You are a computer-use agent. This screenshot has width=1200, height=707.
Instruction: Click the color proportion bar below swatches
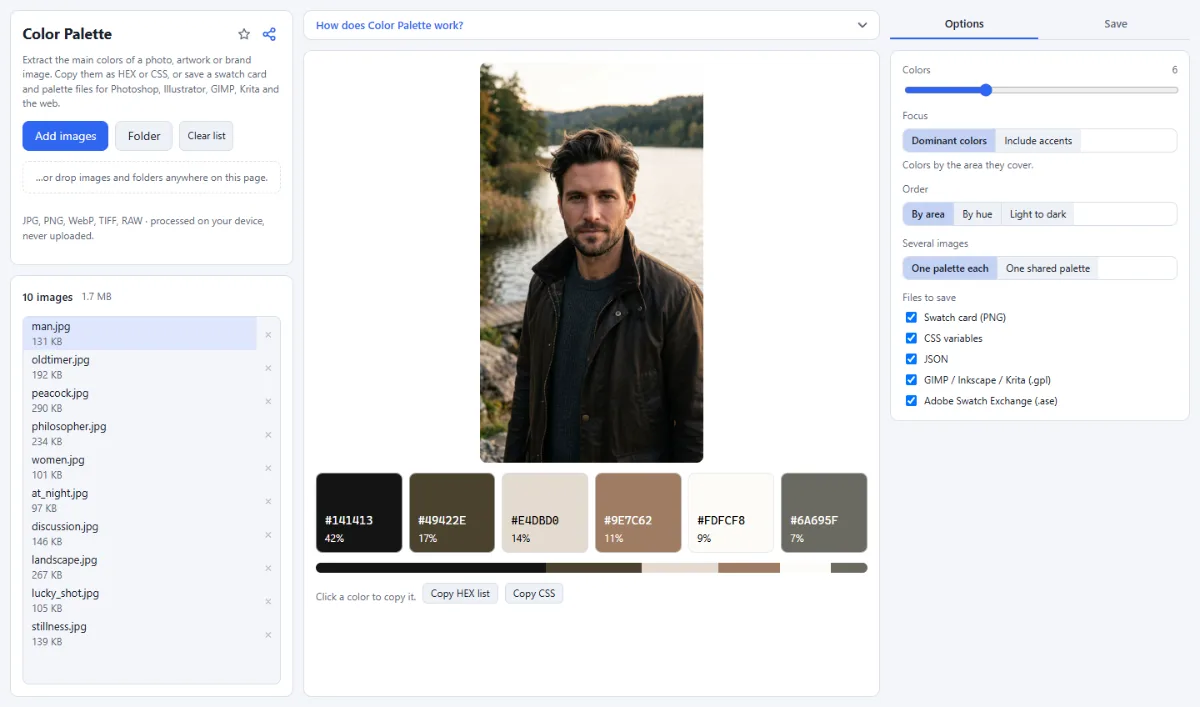click(x=591, y=568)
